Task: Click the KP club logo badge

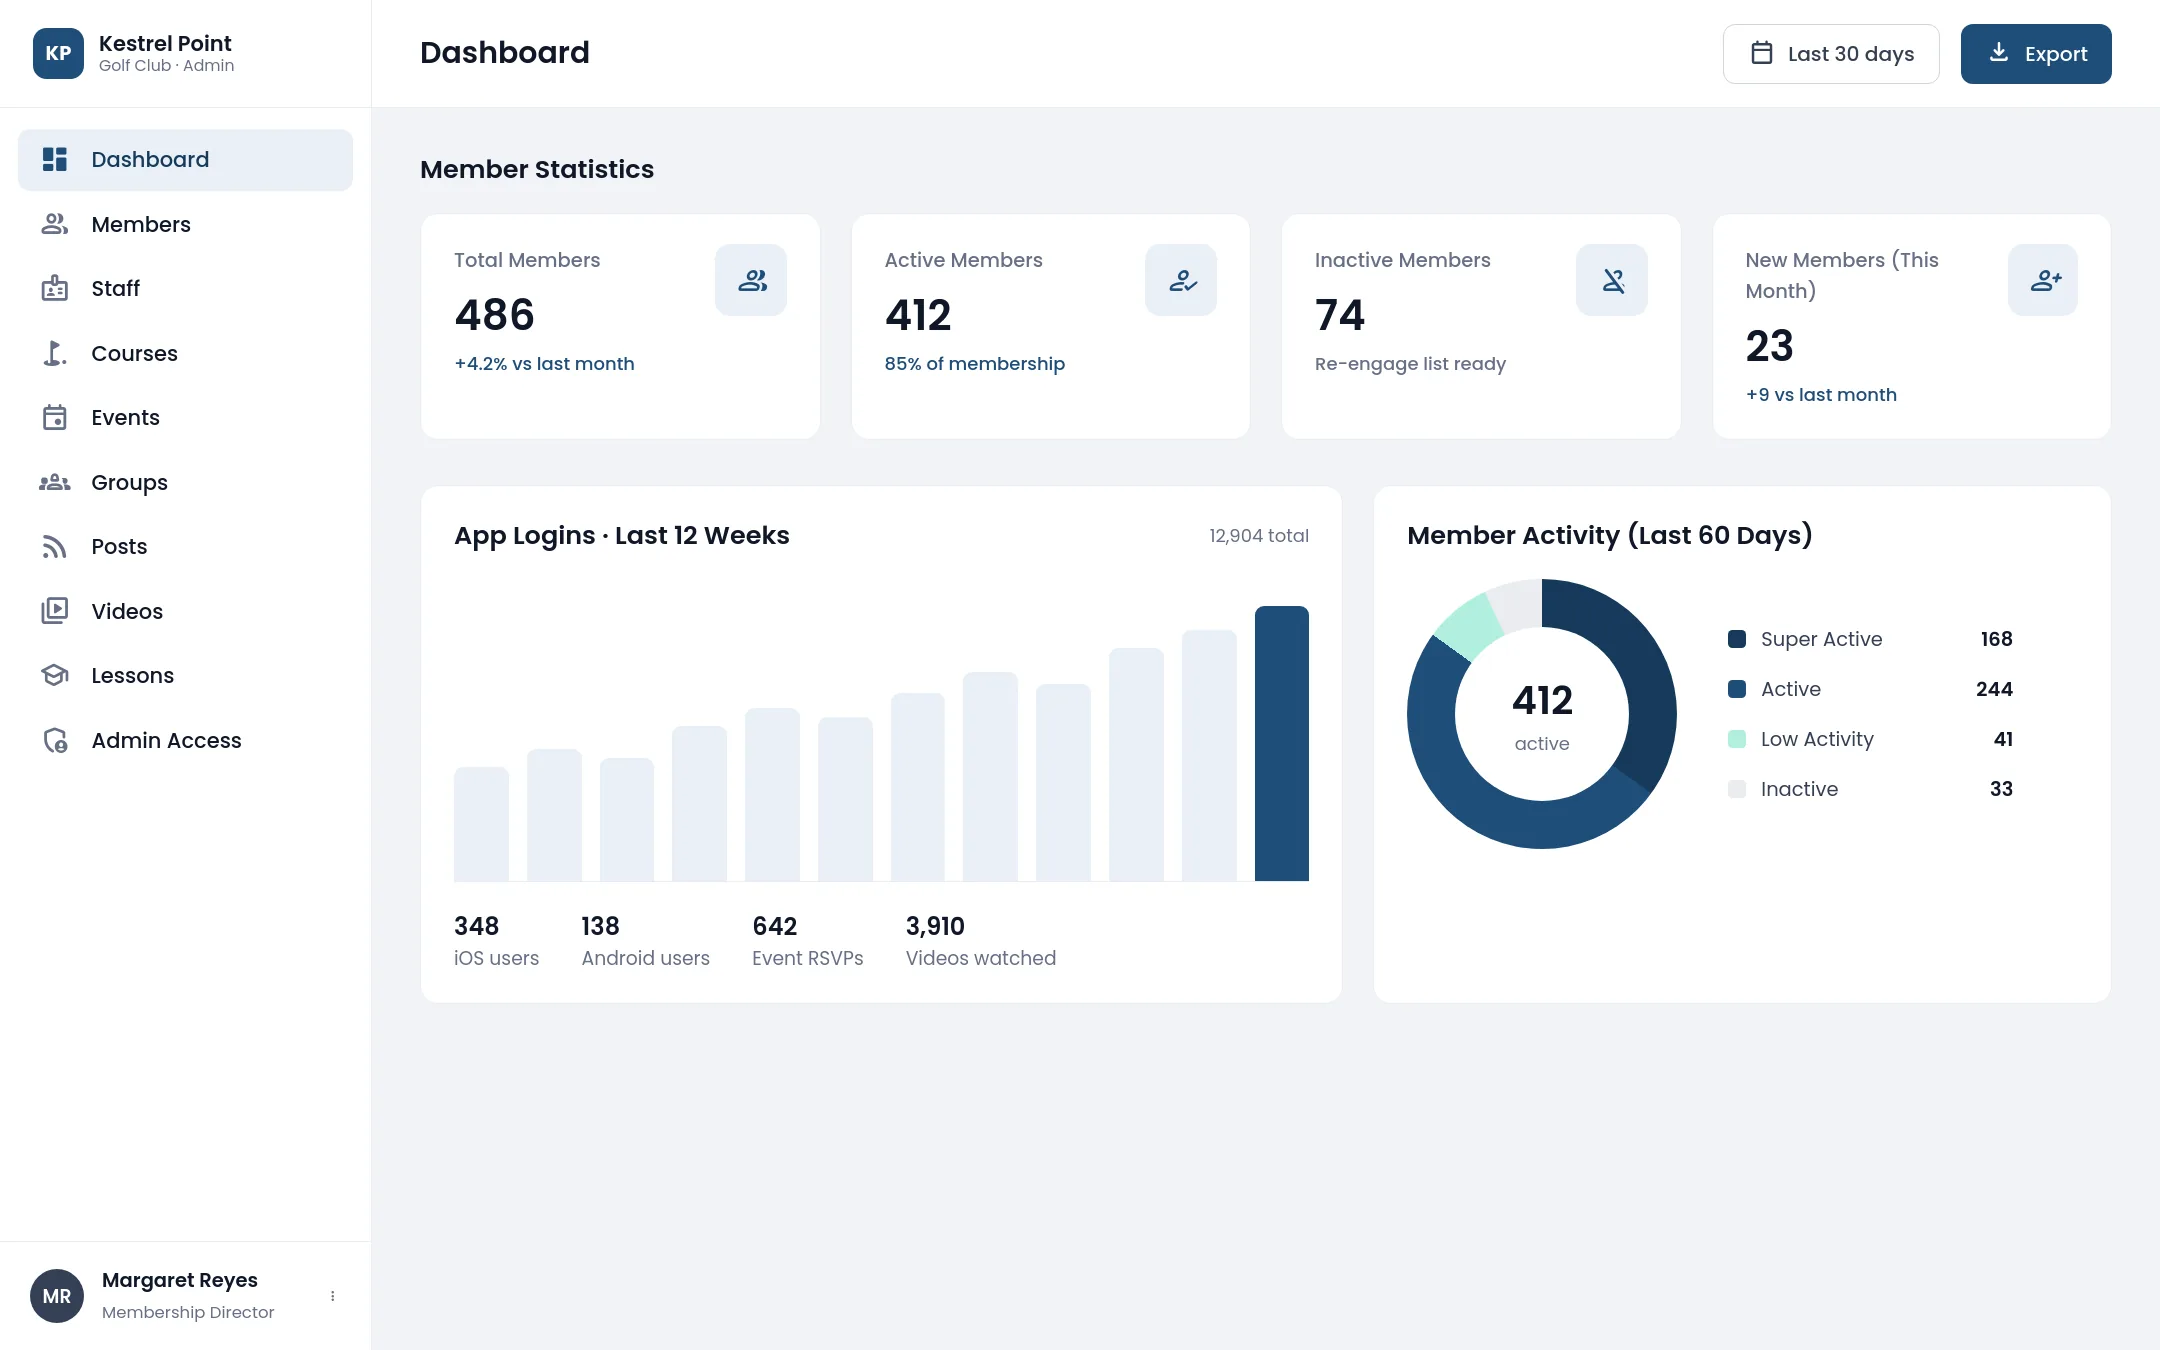Action: click(x=58, y=53)
